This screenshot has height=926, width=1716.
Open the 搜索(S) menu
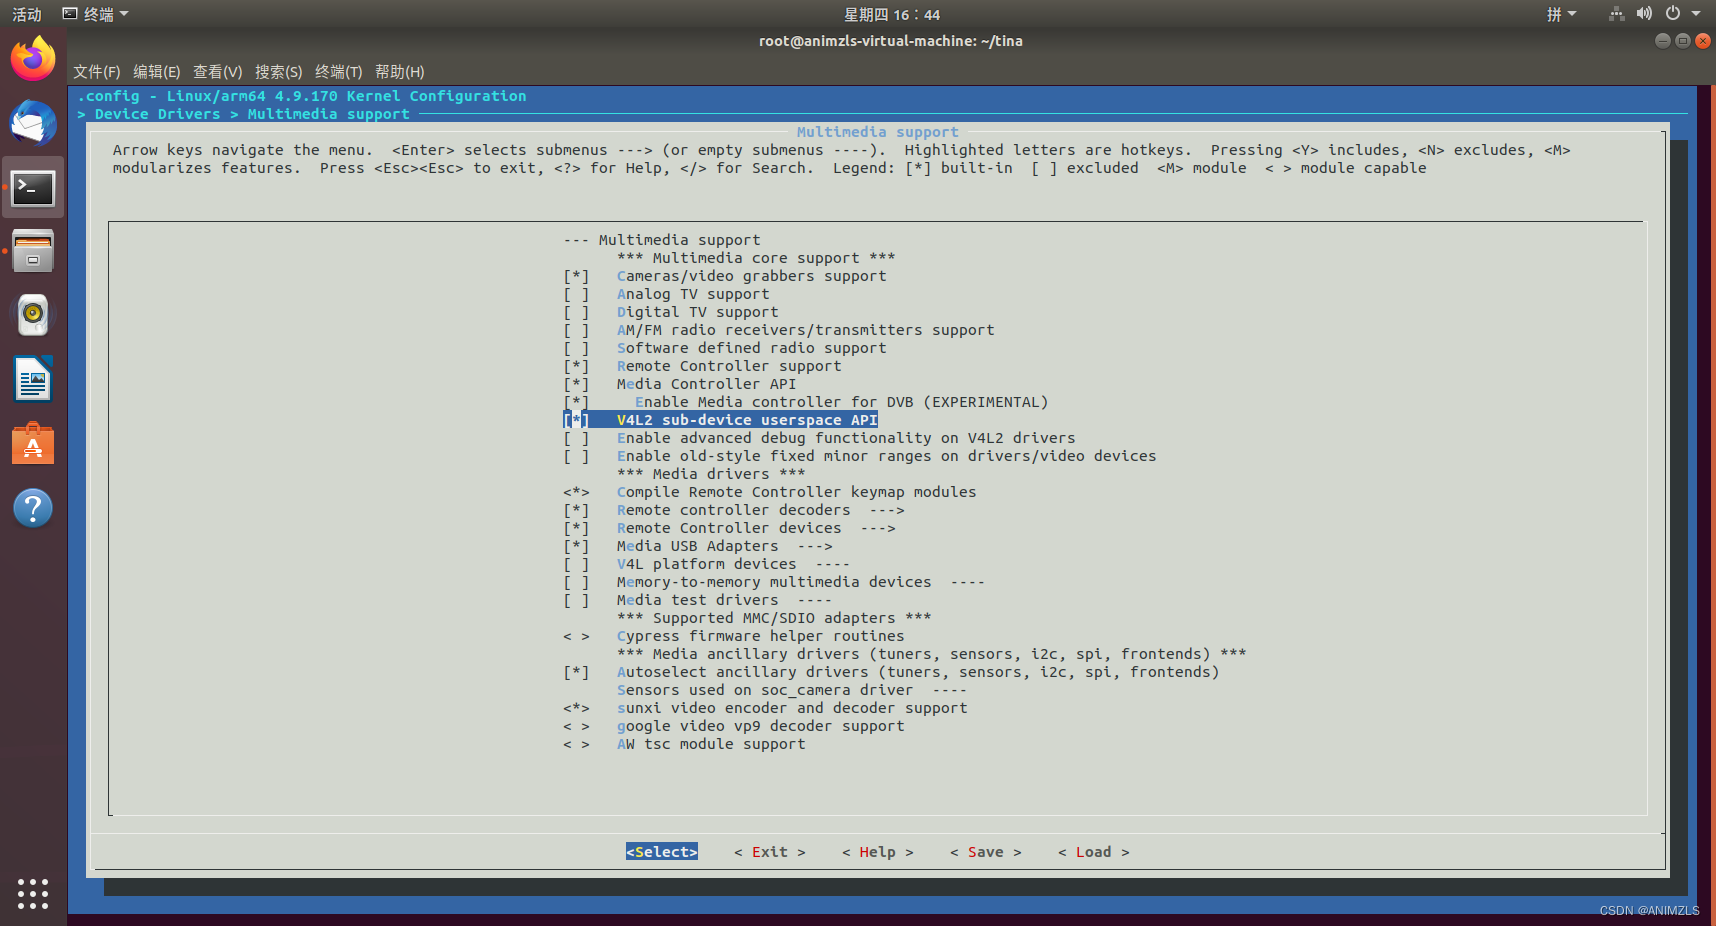pos(278,72)
